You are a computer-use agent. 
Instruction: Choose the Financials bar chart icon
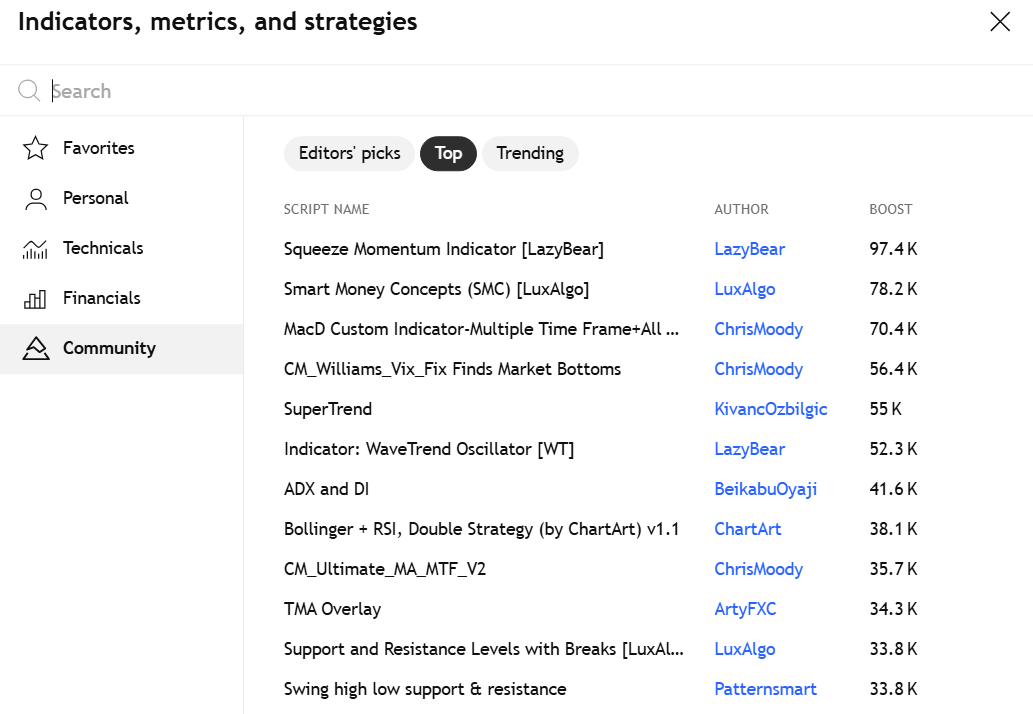[x=35, y=298]
